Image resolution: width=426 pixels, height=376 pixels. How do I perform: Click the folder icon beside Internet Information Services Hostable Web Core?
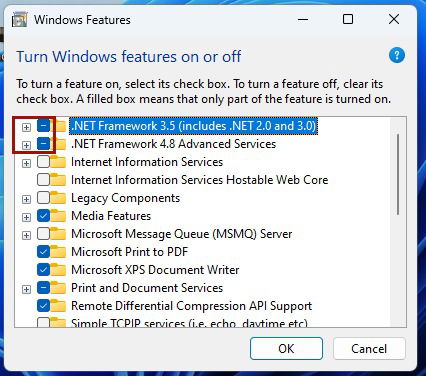[58, 180]
